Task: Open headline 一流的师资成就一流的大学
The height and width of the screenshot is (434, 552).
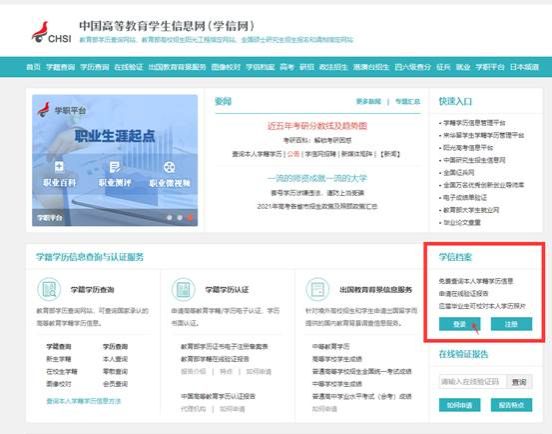Action: click(x=317, y=178)
